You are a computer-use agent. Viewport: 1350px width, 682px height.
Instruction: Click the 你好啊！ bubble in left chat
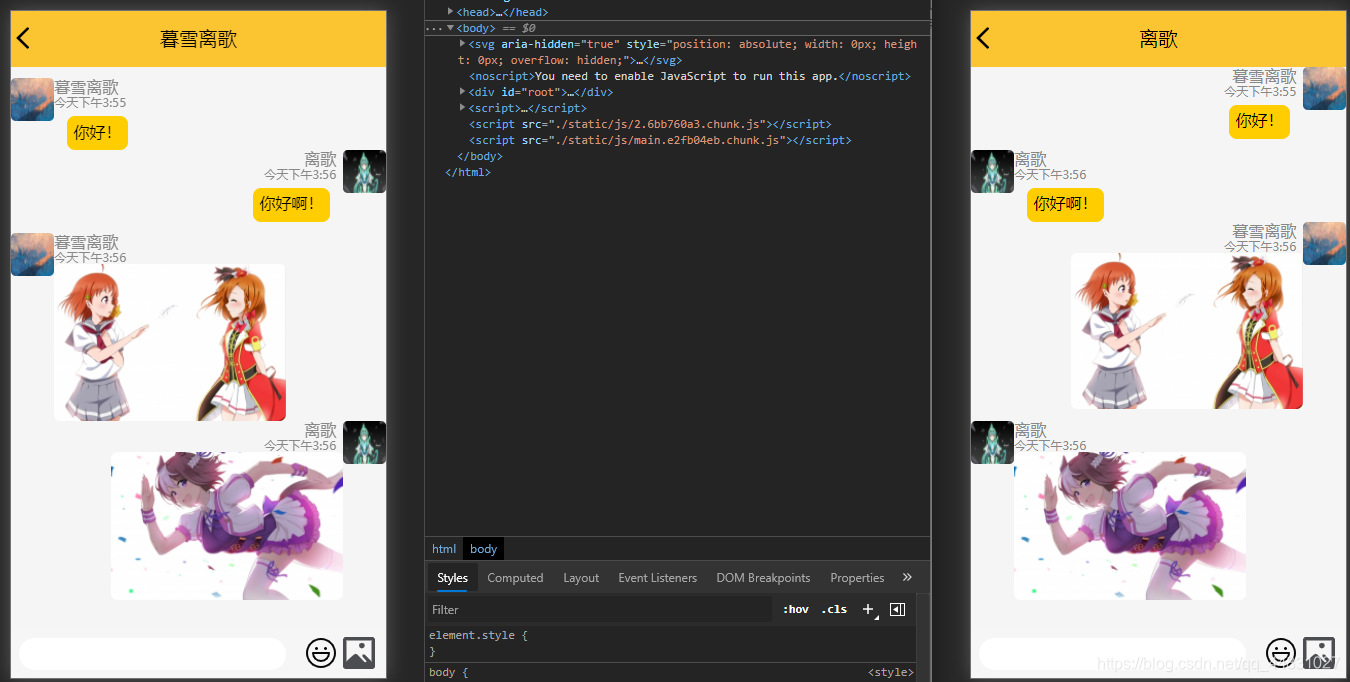coord(291,204)
